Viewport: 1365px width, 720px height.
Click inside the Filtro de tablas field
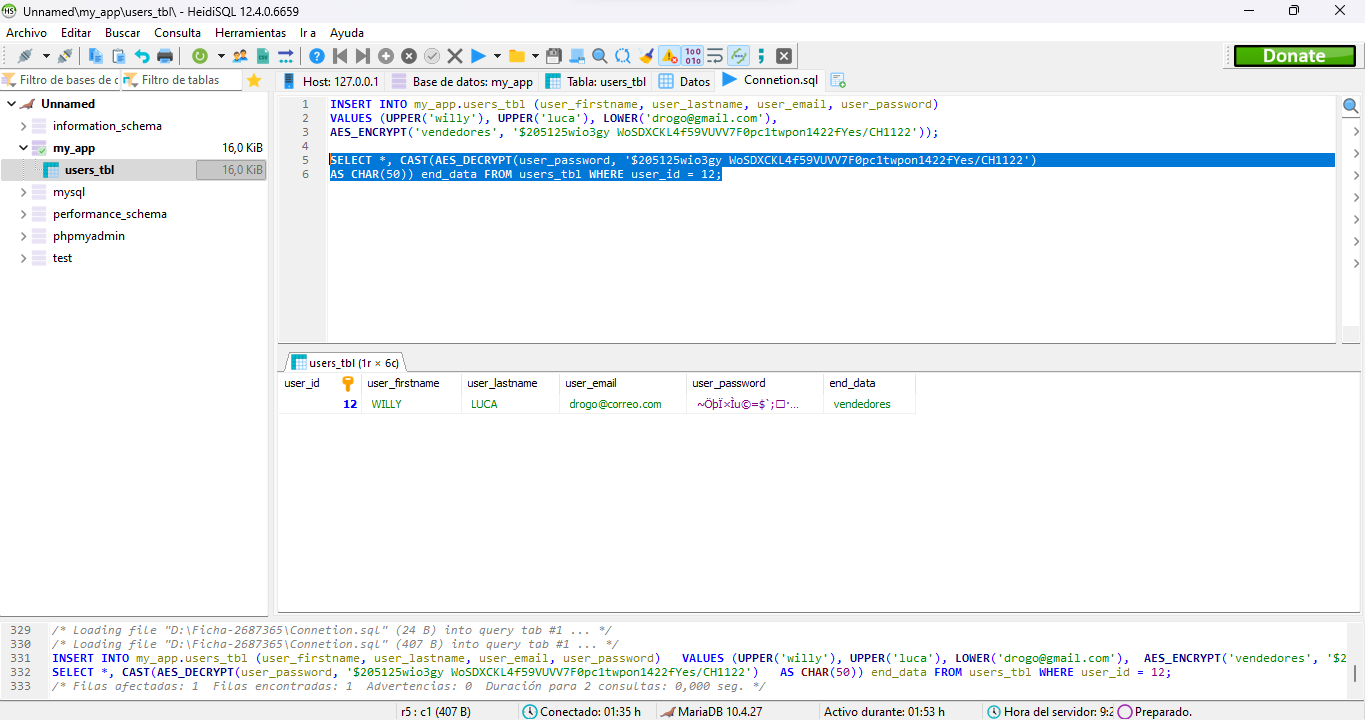click(x=185, y=79)
